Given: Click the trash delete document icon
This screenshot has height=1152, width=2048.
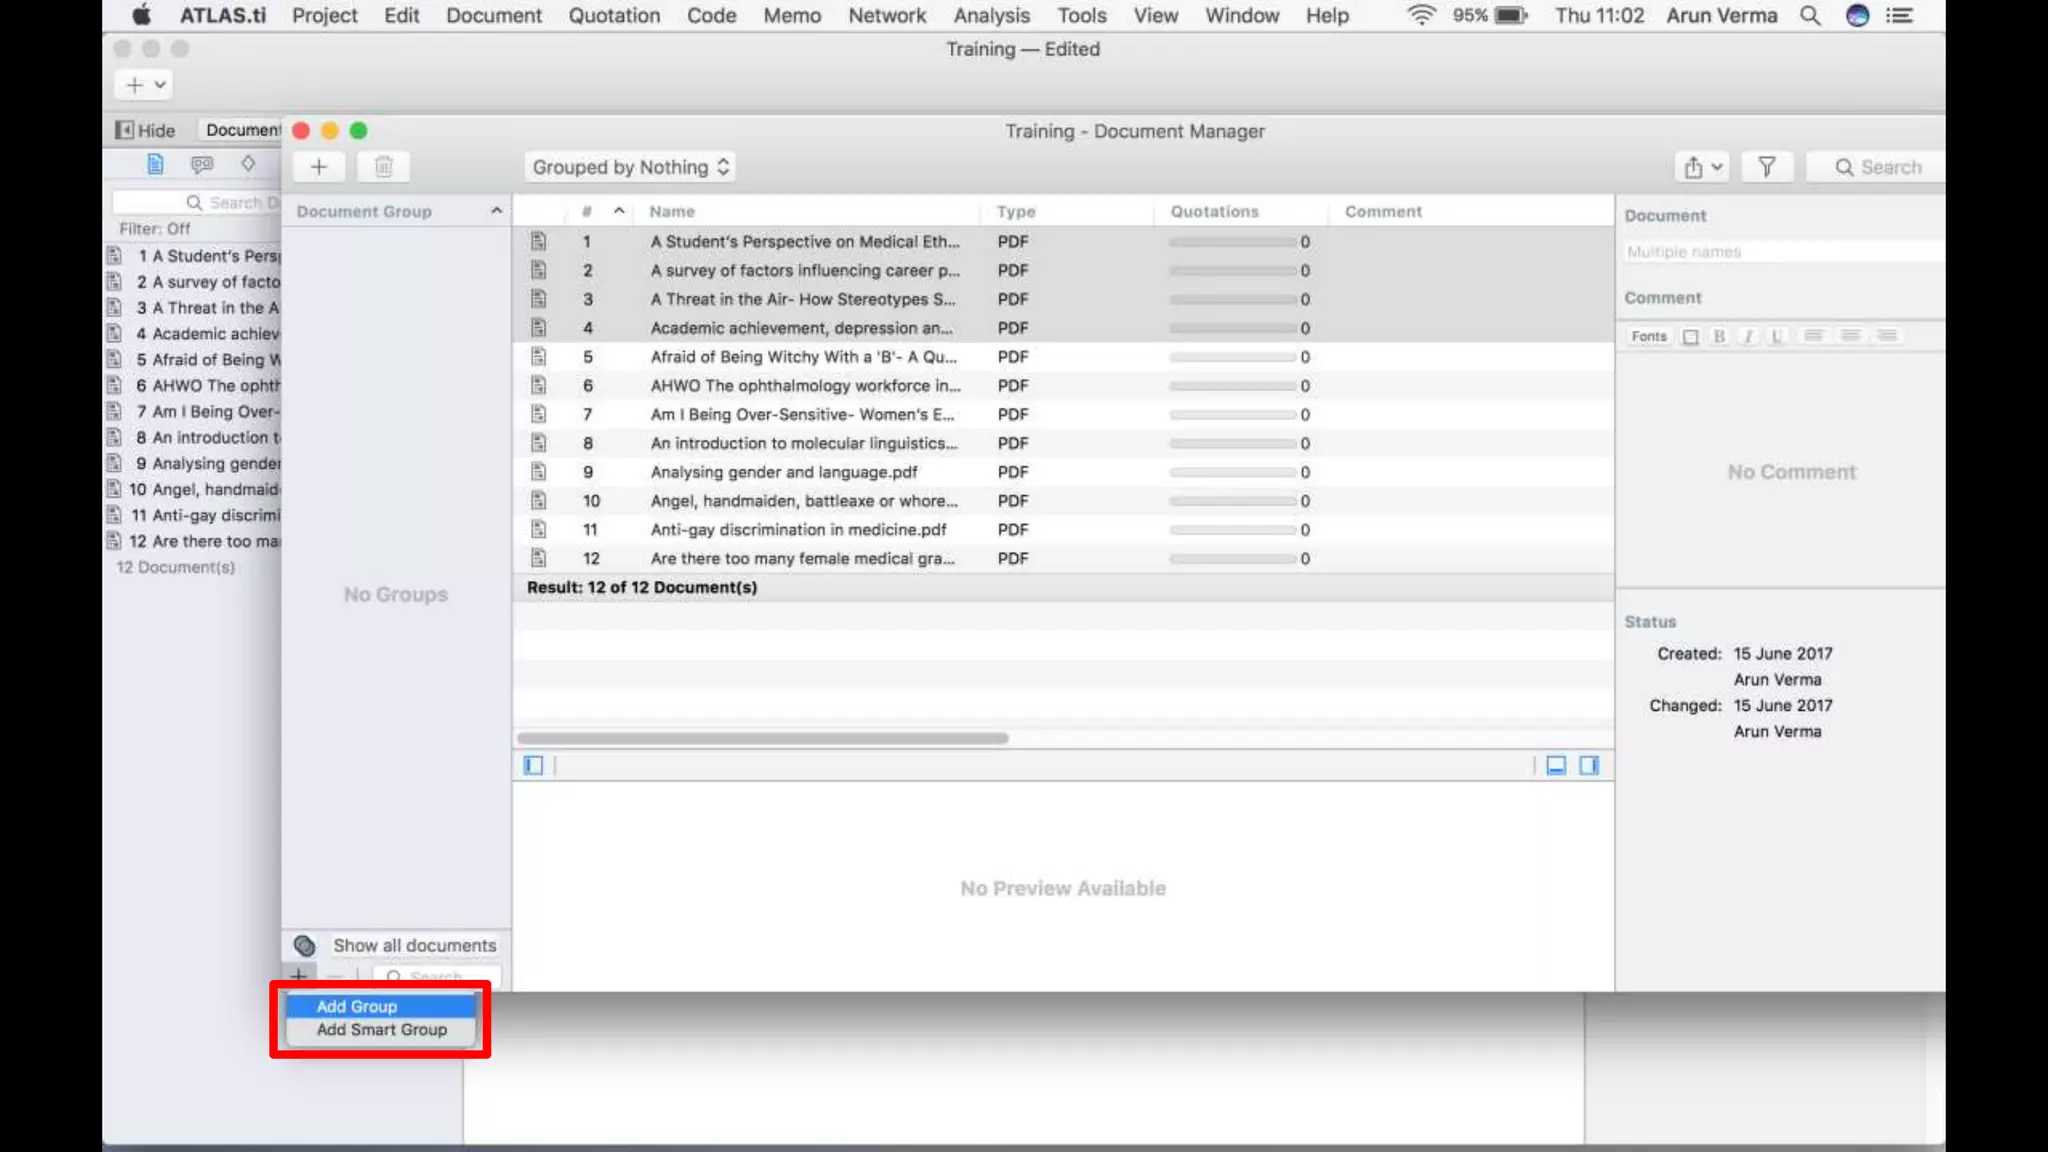Looking at the screenshot, I should (383, 167).
